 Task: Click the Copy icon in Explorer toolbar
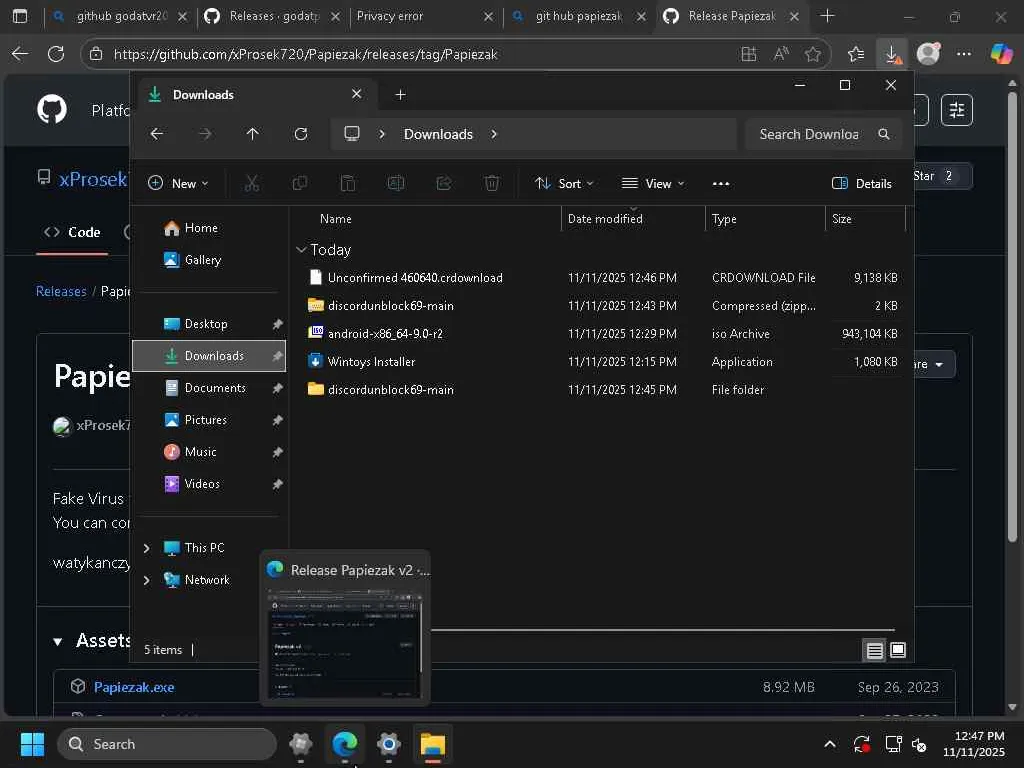[x=300, y=184]
